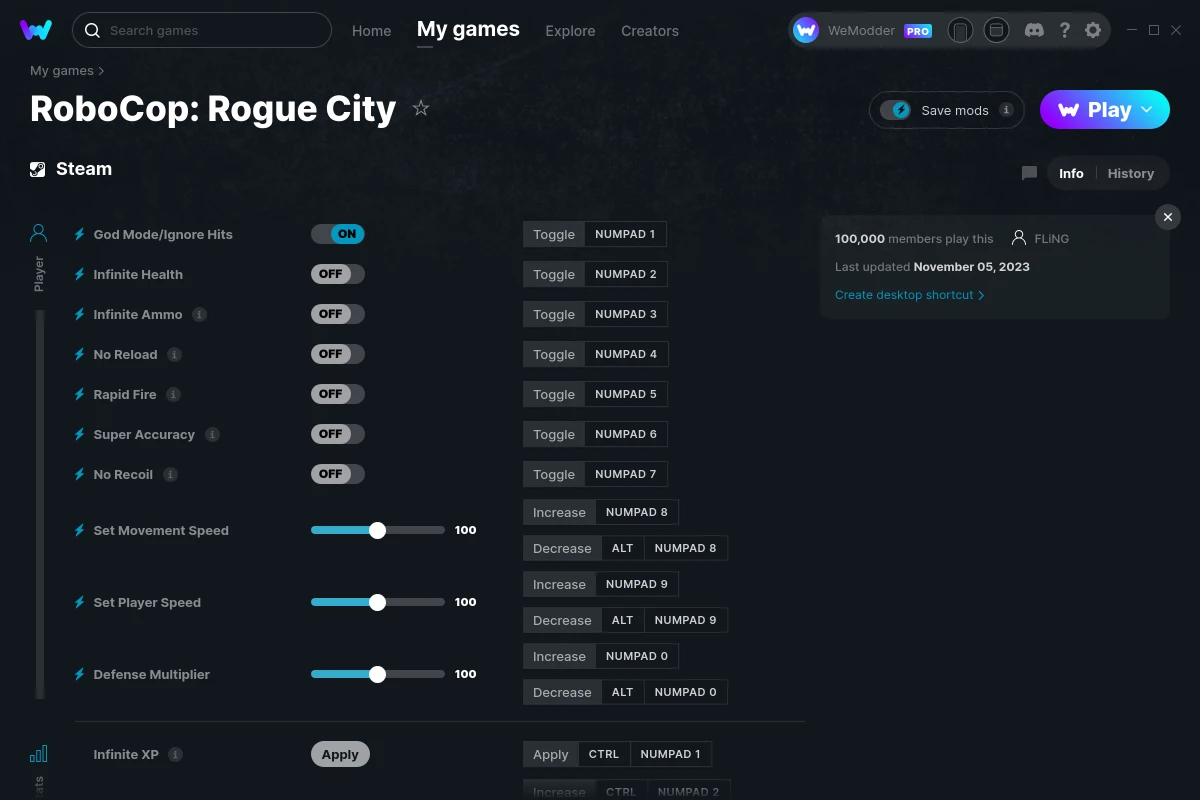Click the phone remote icon in header
Viewport: 1200px width, 800px height.
pyautogui.click(x=961, y=30)
